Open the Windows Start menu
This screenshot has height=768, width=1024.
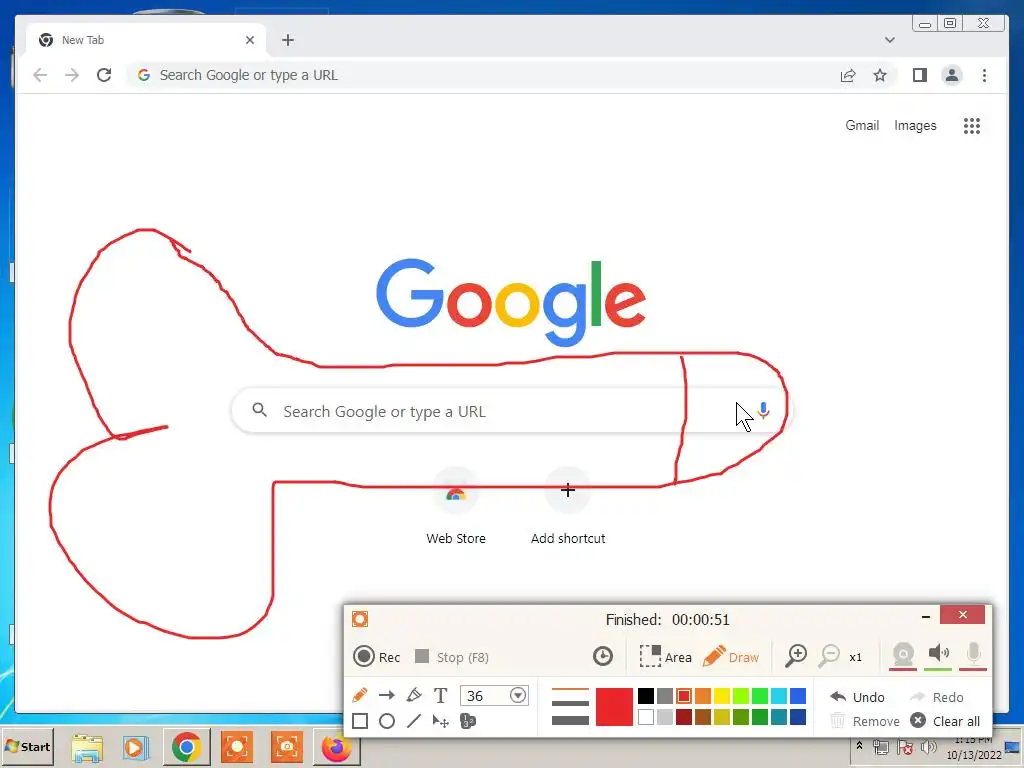(x=27, y=746)
